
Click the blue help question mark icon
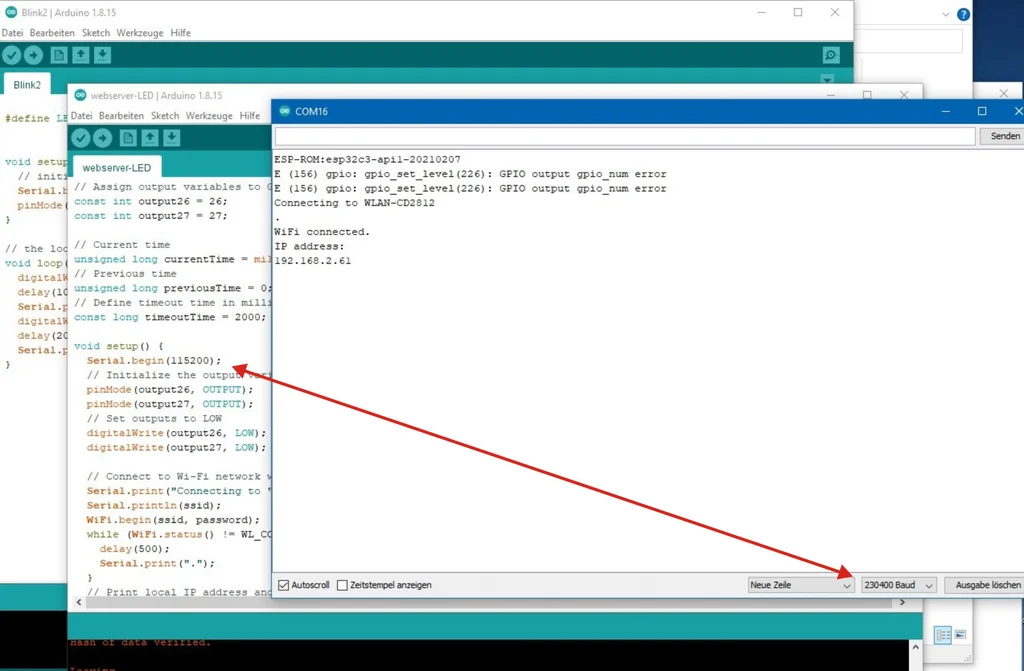(x=963, y=14)
